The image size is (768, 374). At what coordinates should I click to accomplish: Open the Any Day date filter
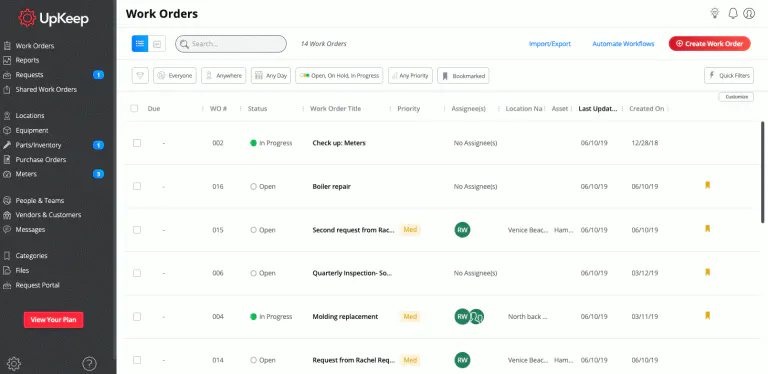pyautogui.click(x=271, y=76)
